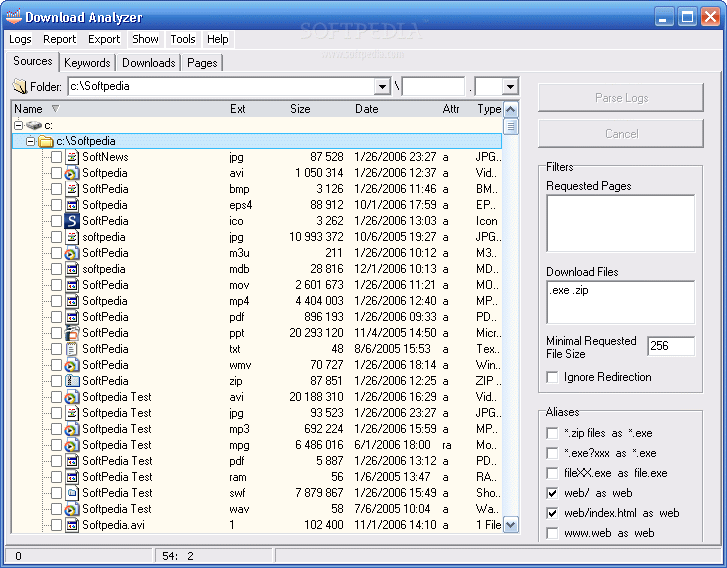Sort by the Date column header
Viewport: 727px width, 568px height.
pos(366,109)
